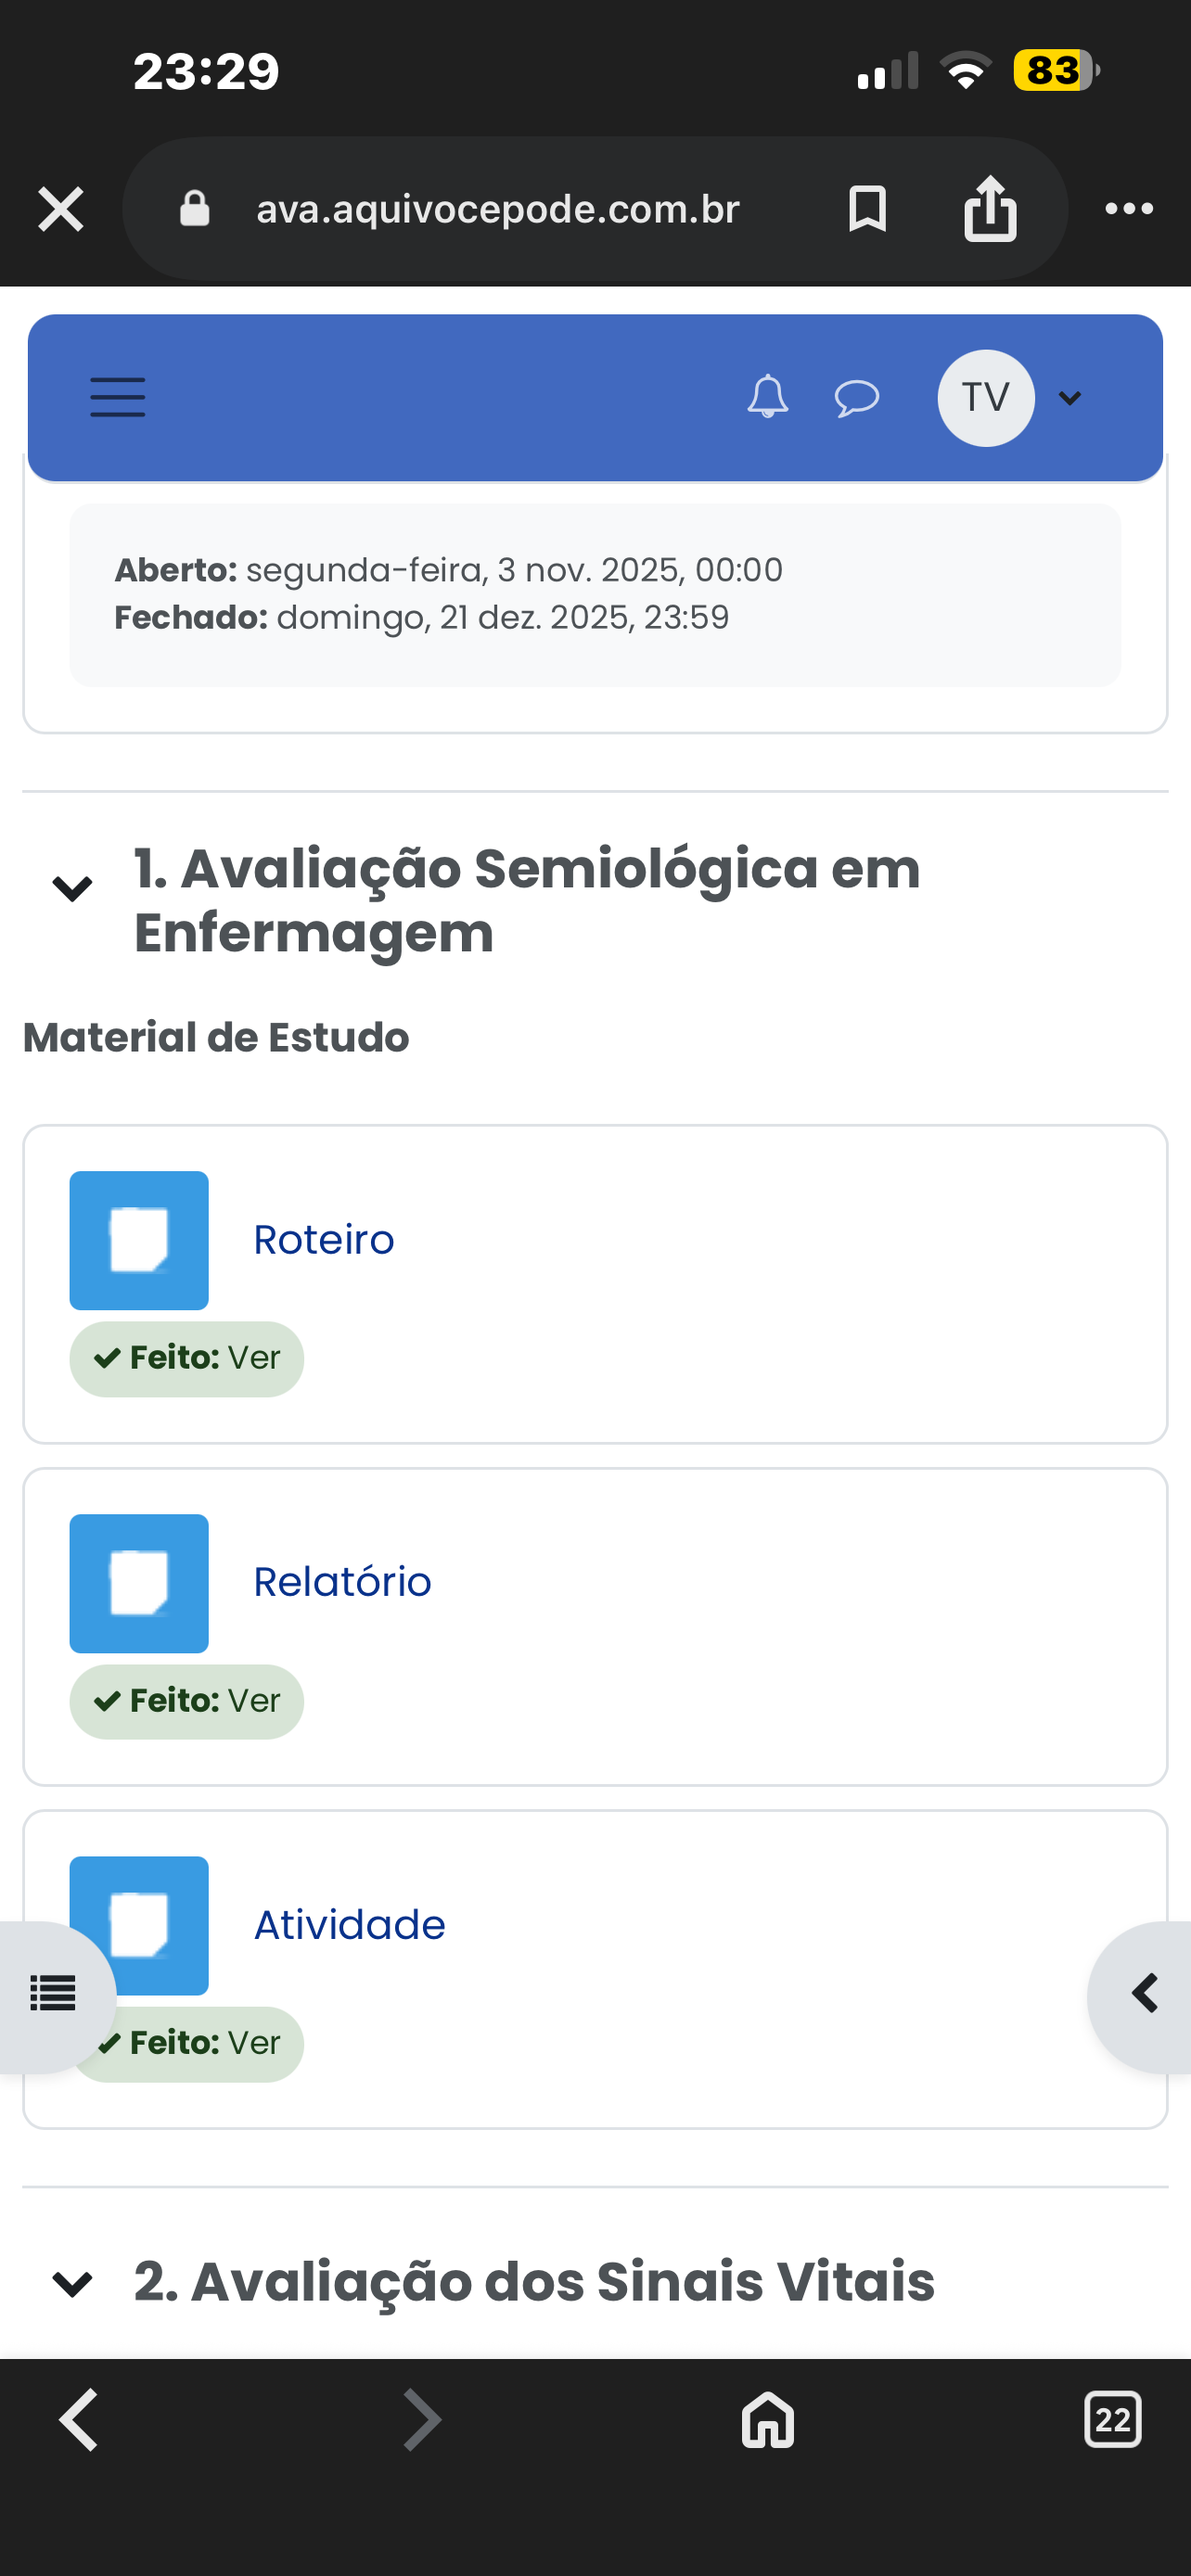Image resolution: width=1191 pixels, height=2576 pixels.
Task: Open the browser three-dot menu
Action: pos(1129,209)
